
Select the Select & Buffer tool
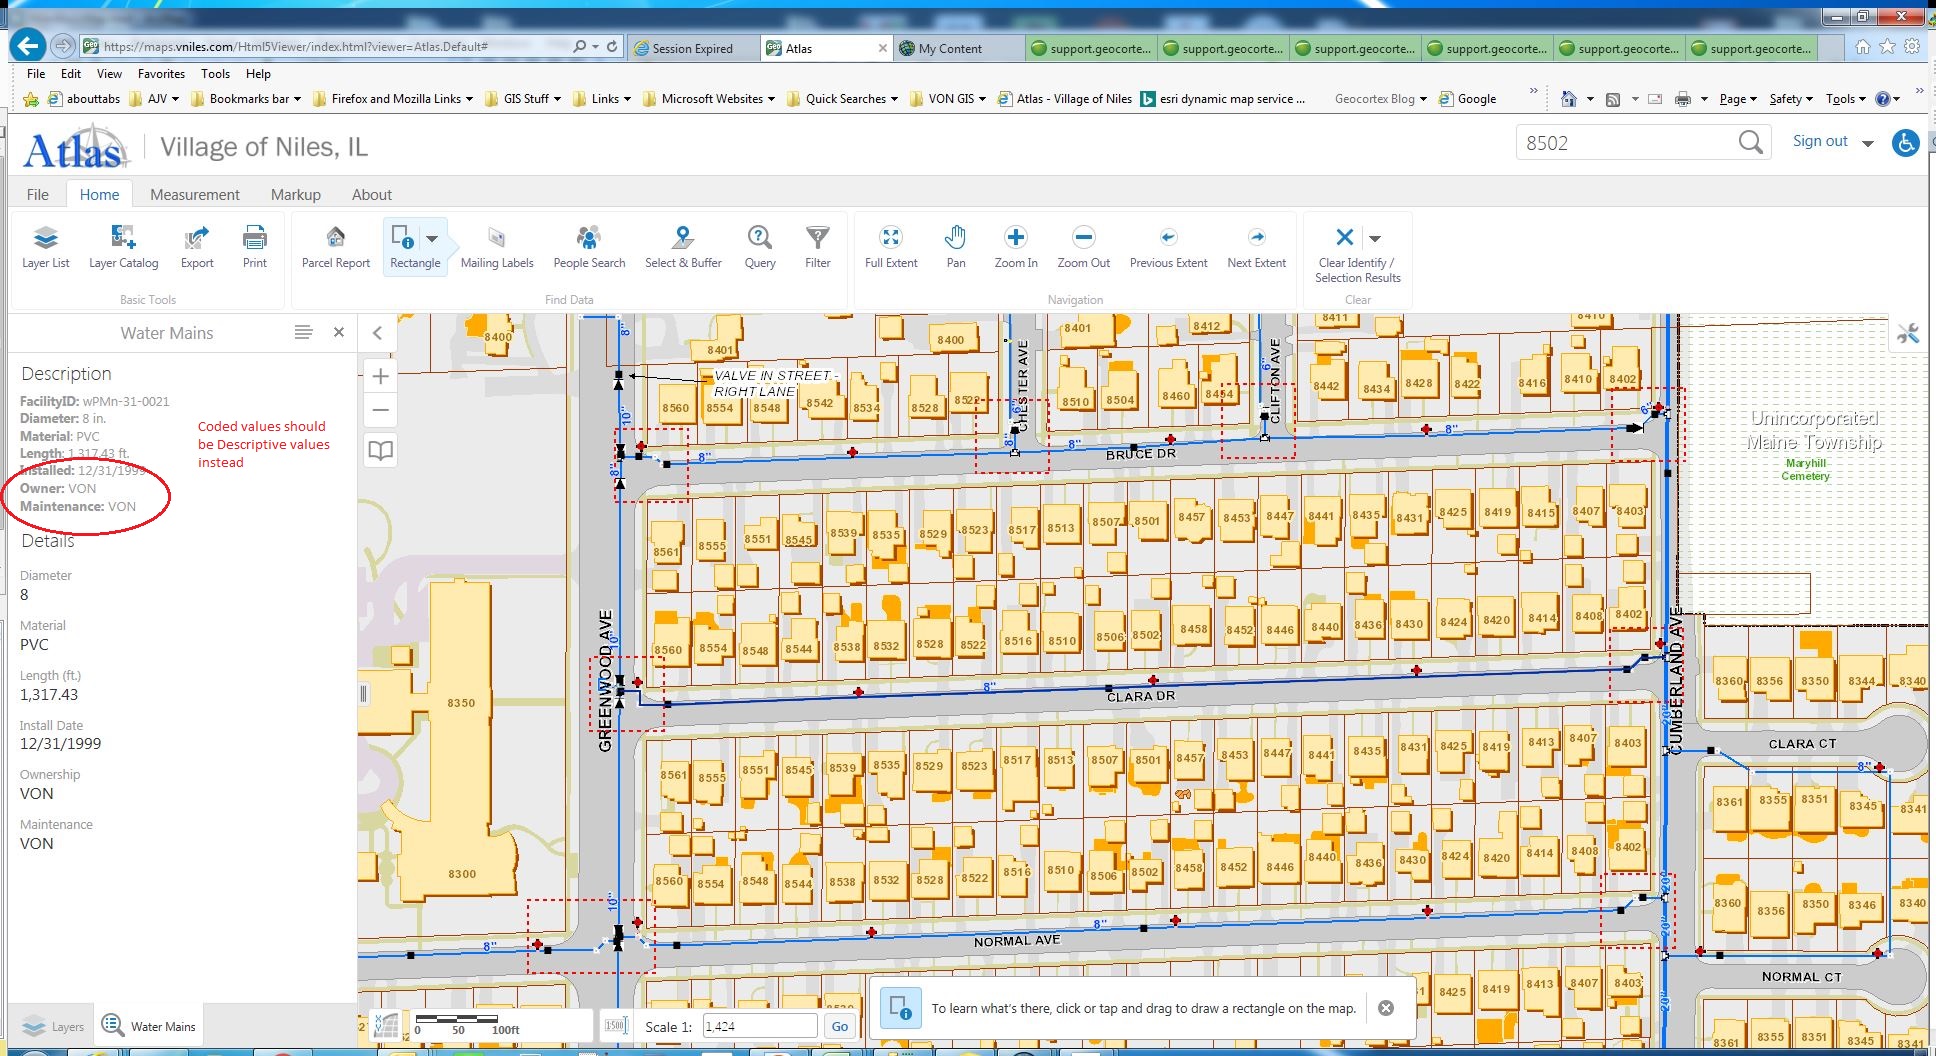click(x=683, y=247)
